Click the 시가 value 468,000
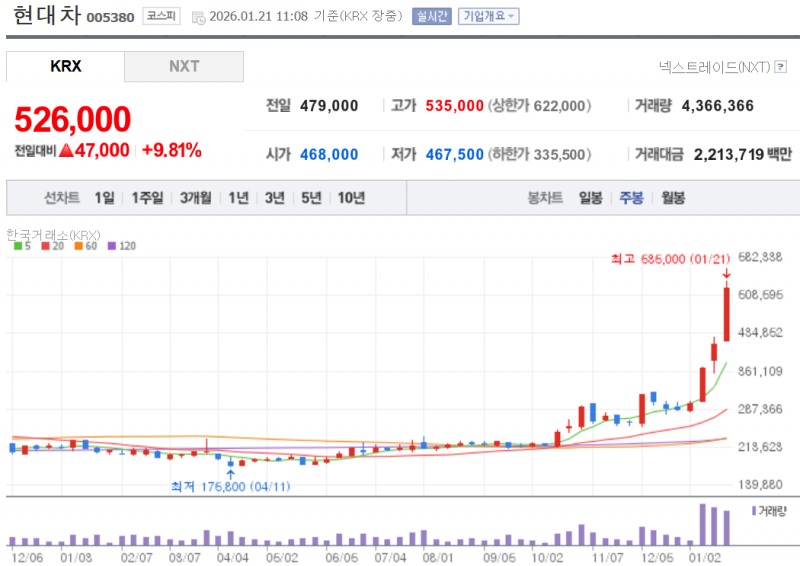The height and width of the screenshot is (566, 800). click(329, 154)
